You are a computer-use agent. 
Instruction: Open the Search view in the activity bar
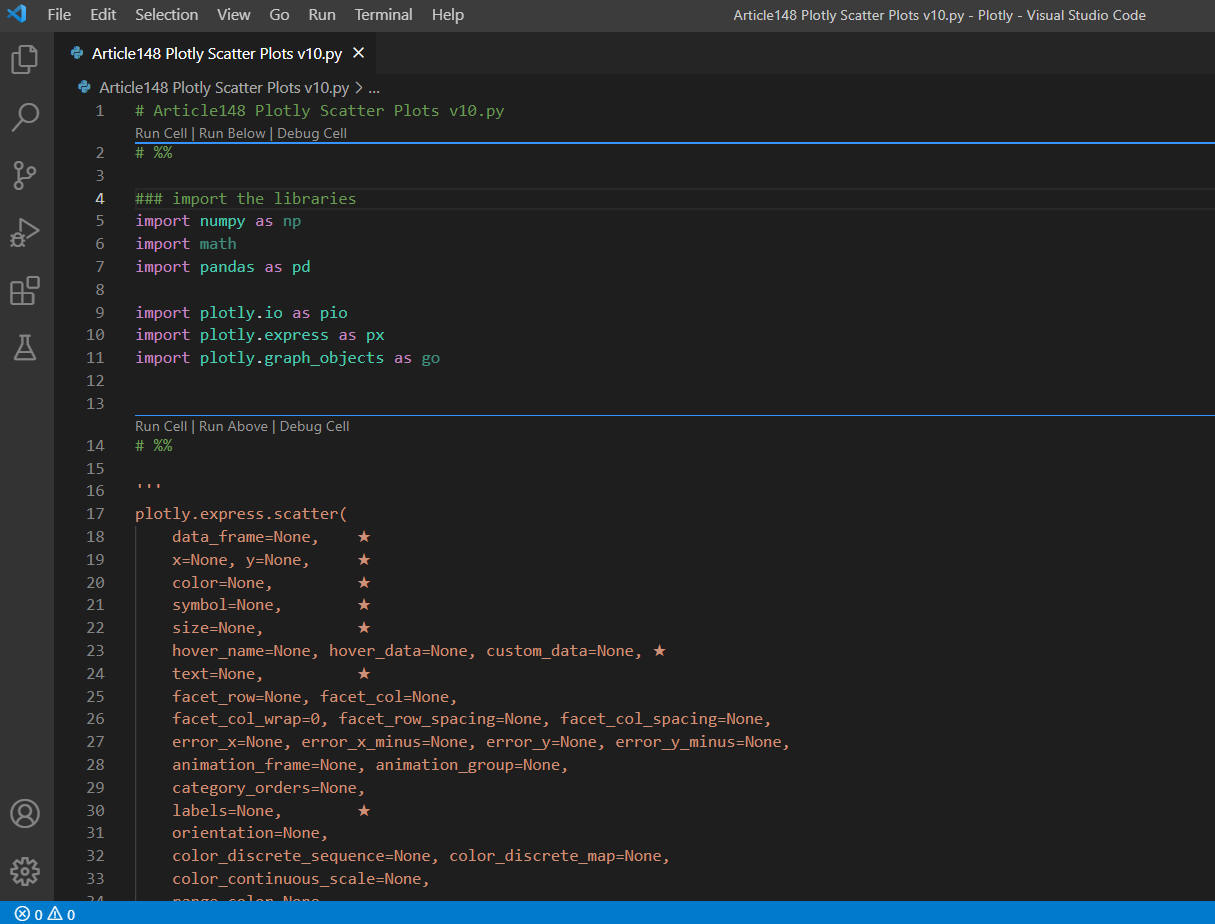25,117
